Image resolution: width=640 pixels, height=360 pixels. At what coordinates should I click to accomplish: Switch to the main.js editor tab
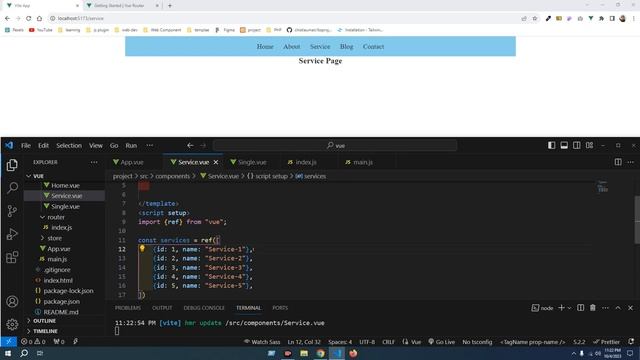point(363,162)
